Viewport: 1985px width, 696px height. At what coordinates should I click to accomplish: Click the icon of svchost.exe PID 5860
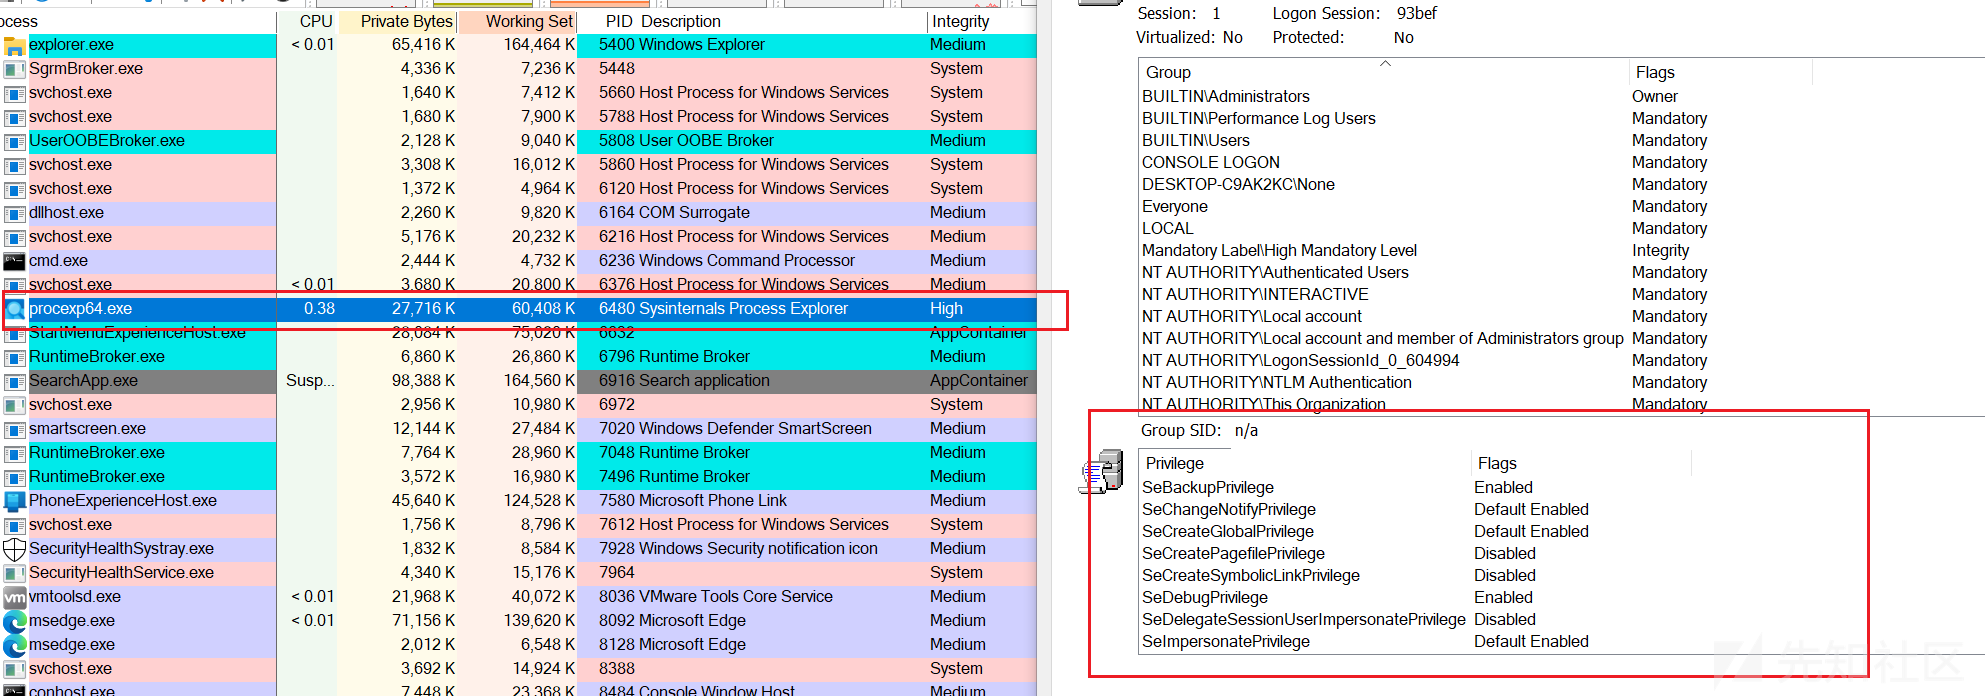click(x=14, y=166)
